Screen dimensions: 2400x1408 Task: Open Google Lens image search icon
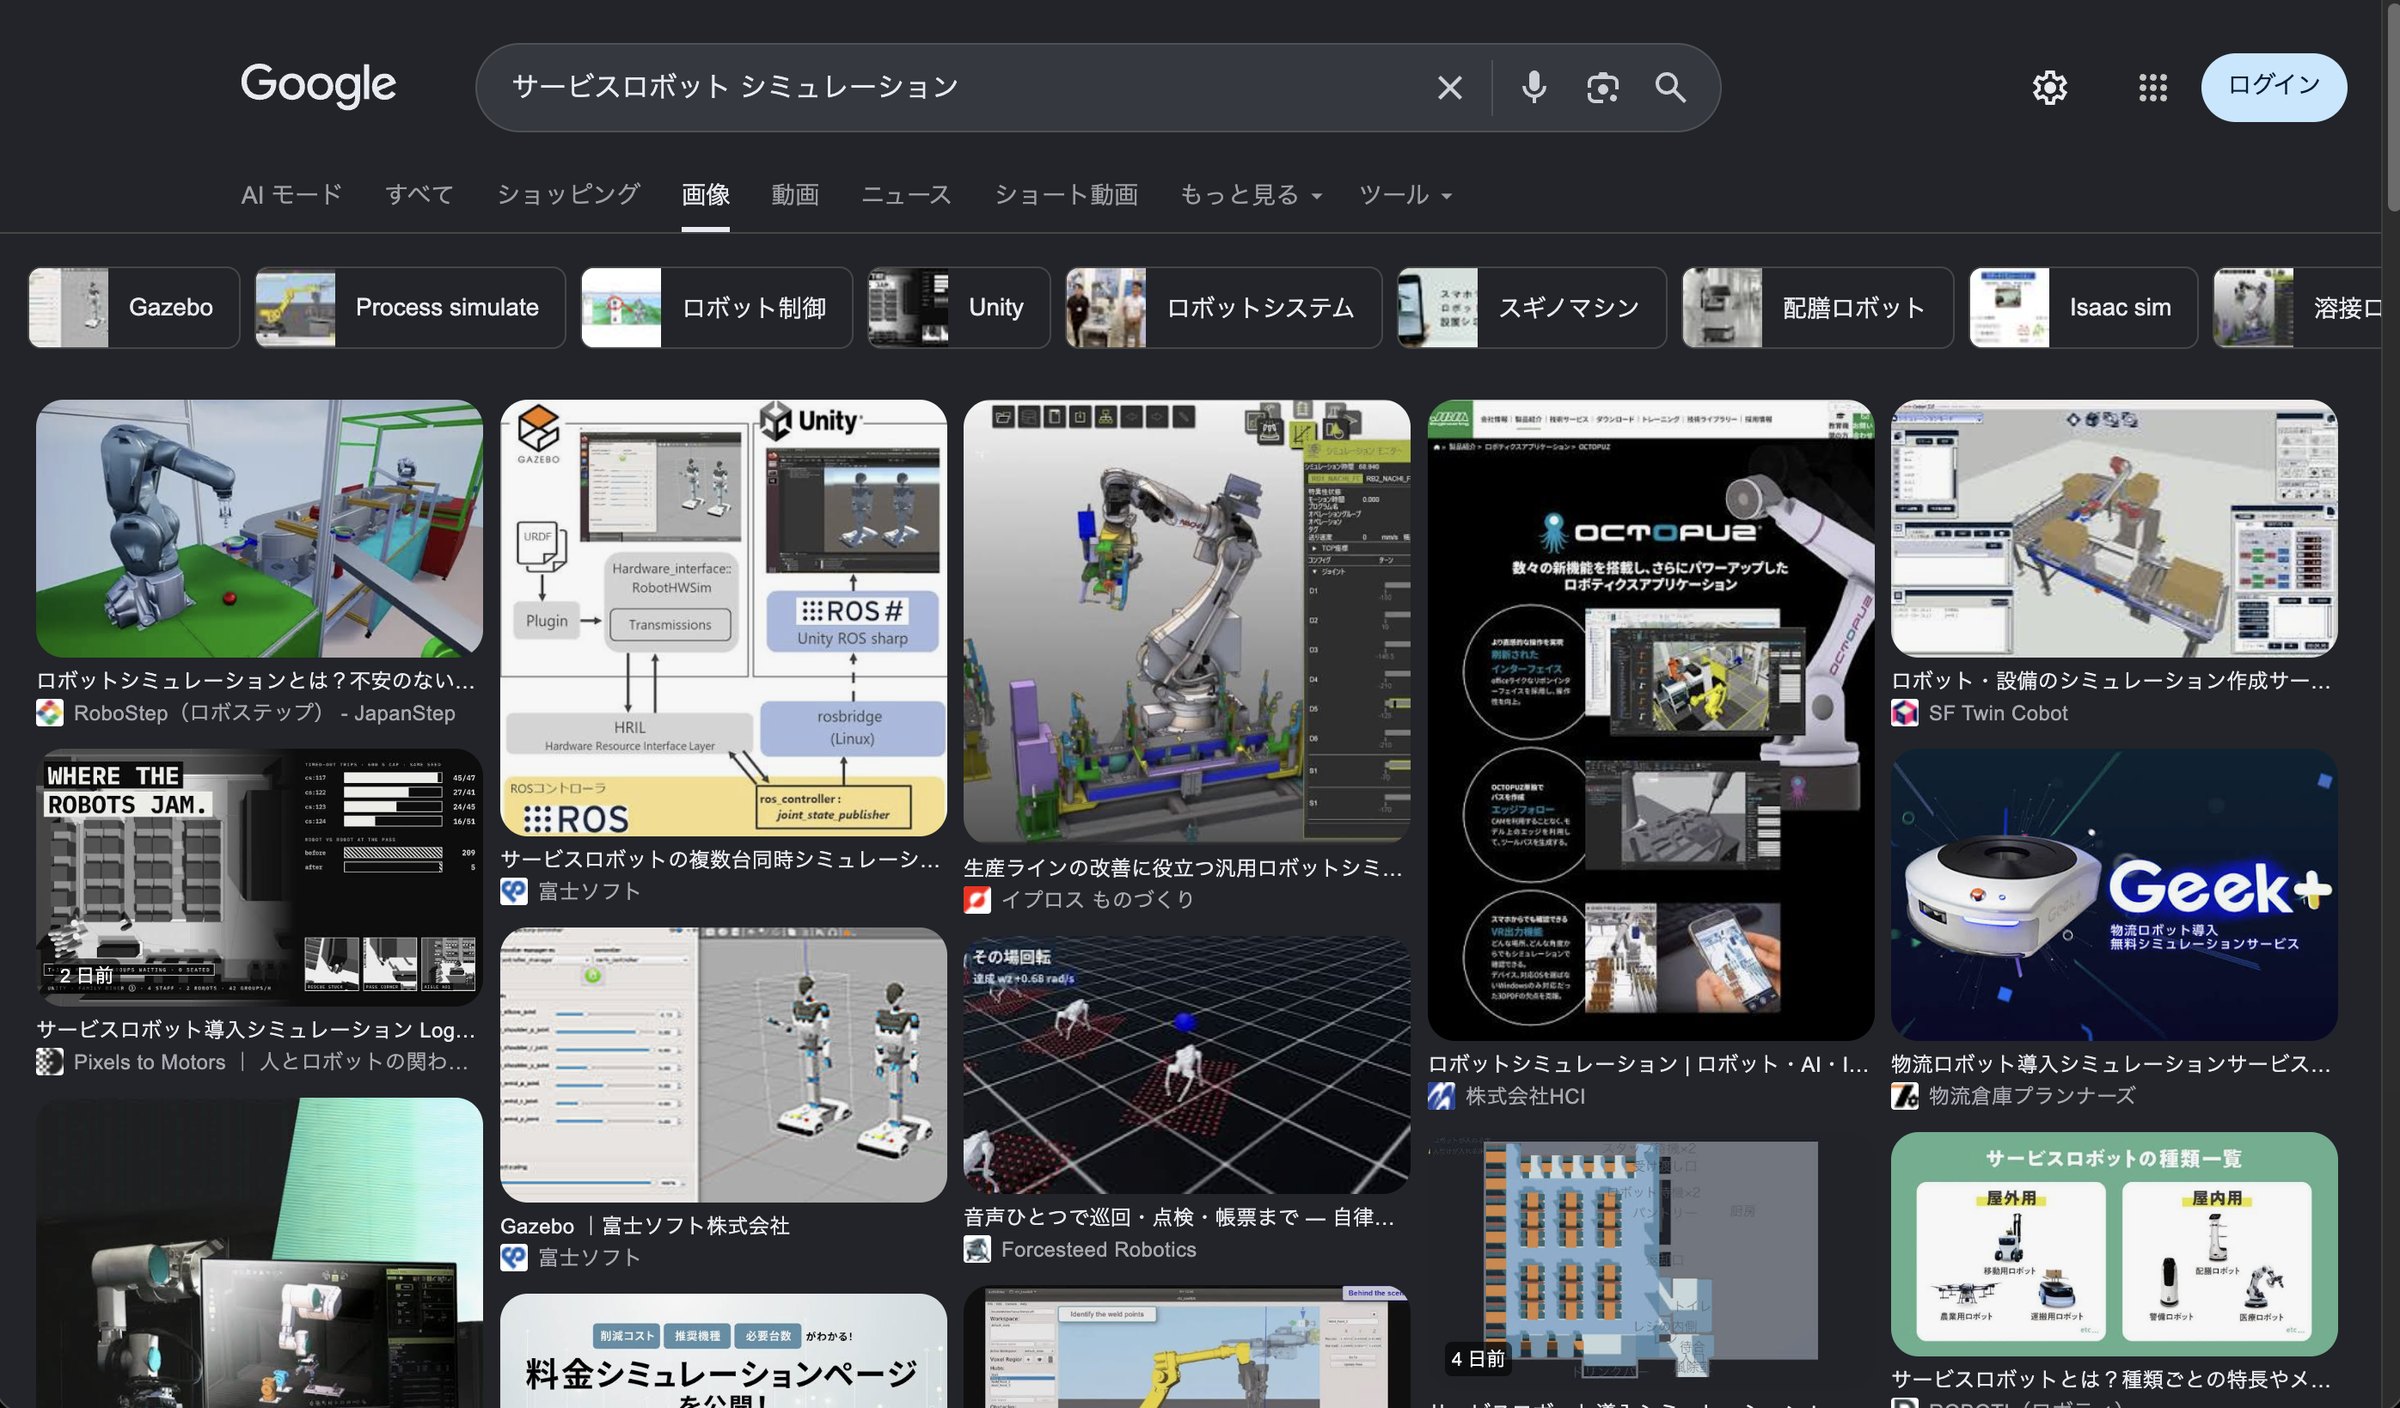click(1602, 88)
